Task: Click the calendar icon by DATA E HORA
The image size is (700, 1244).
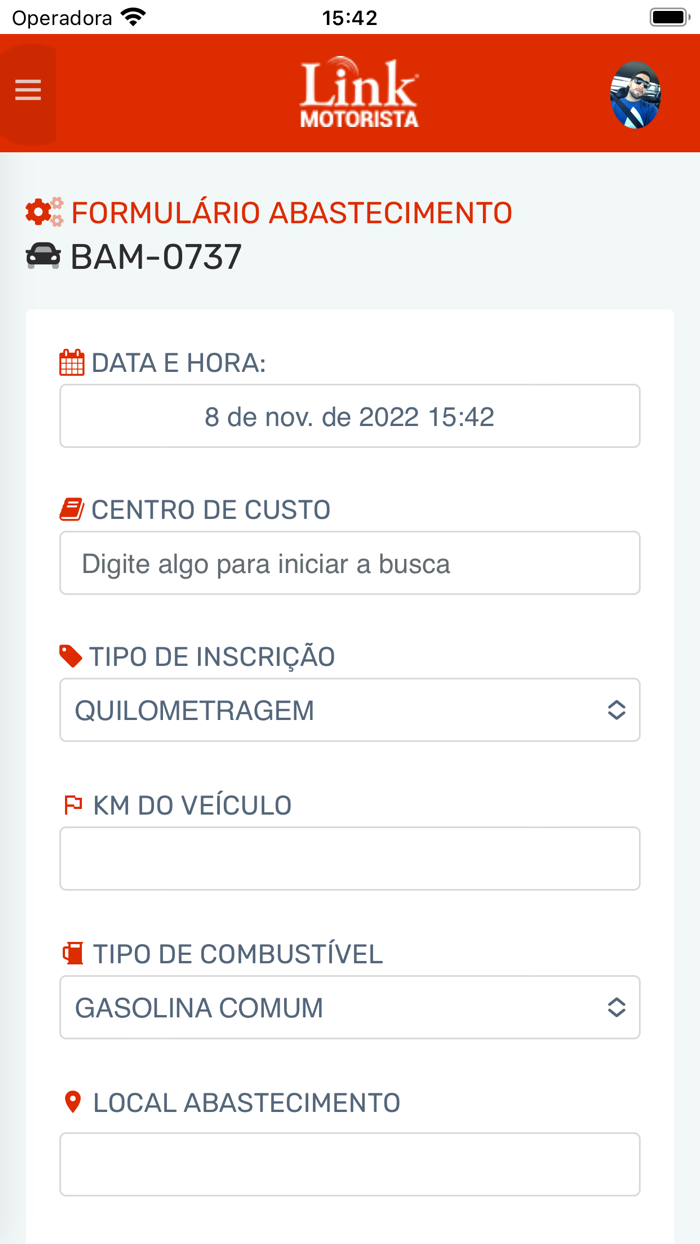Action: (70, 364)
